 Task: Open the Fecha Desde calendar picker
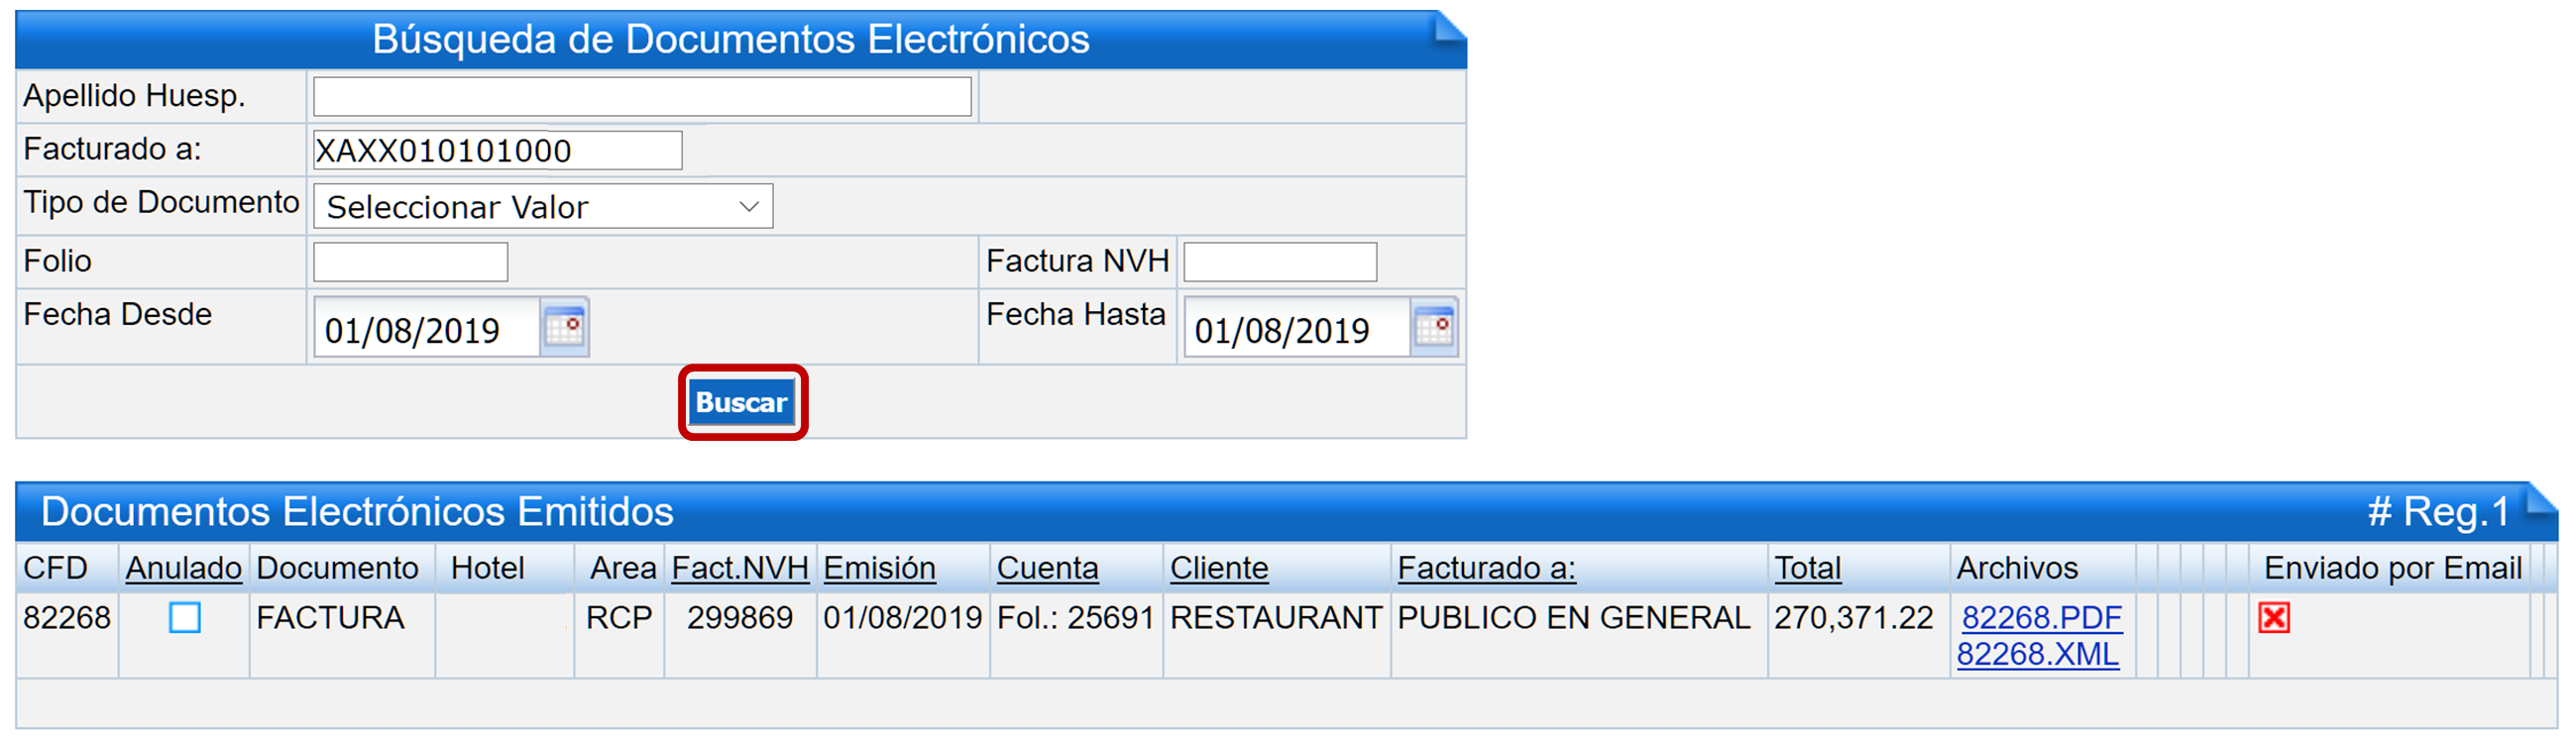click(564, 327)
